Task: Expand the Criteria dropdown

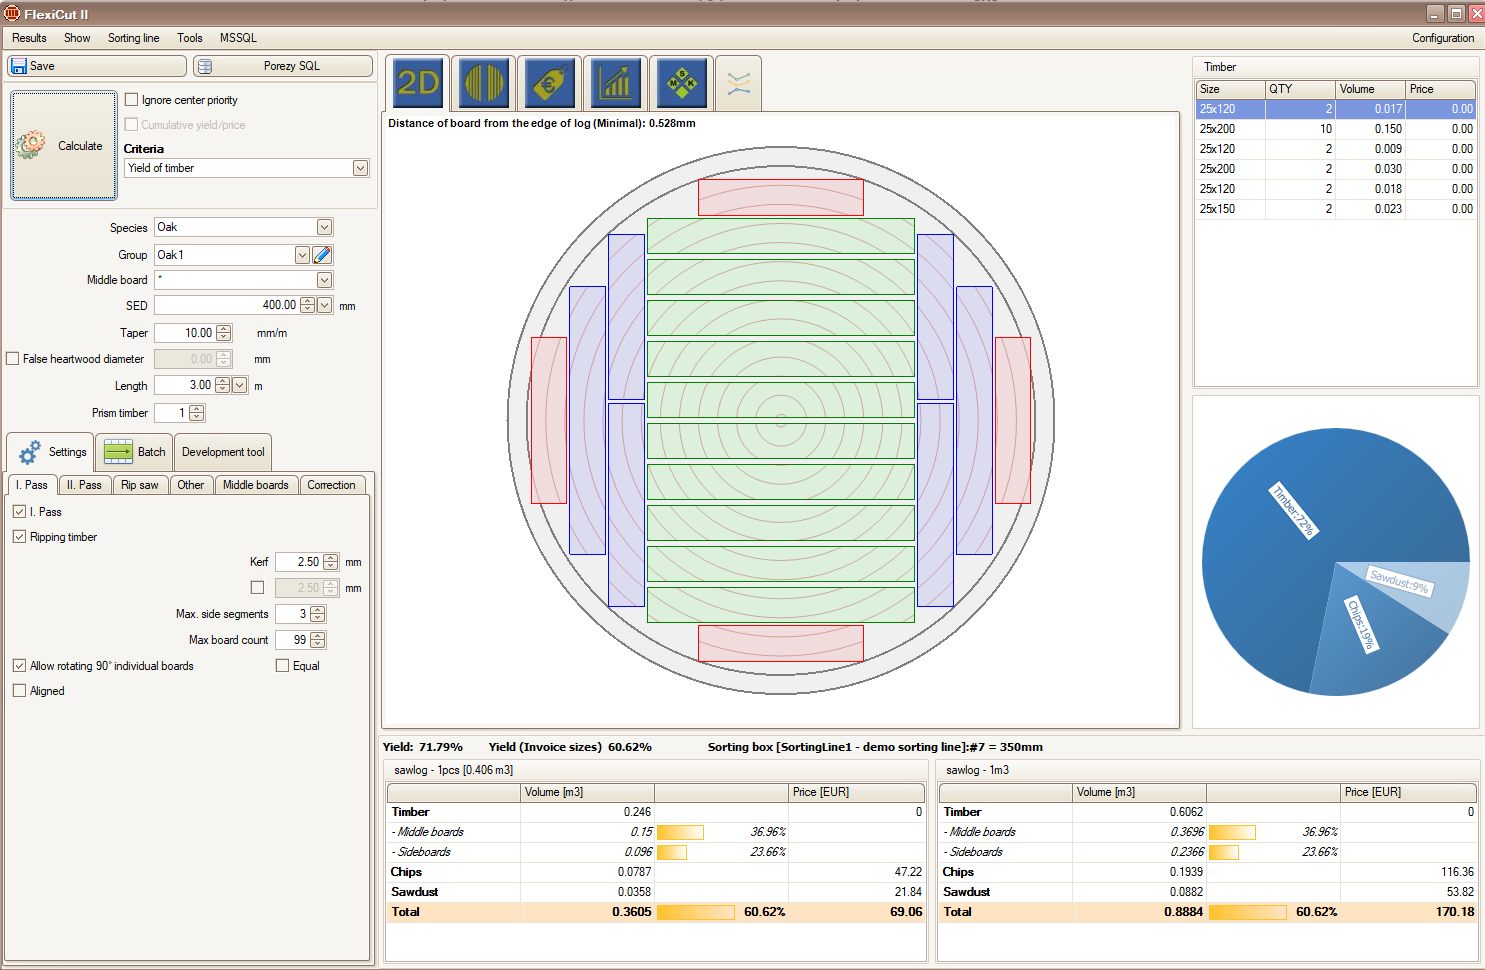Action: [360, 168]
